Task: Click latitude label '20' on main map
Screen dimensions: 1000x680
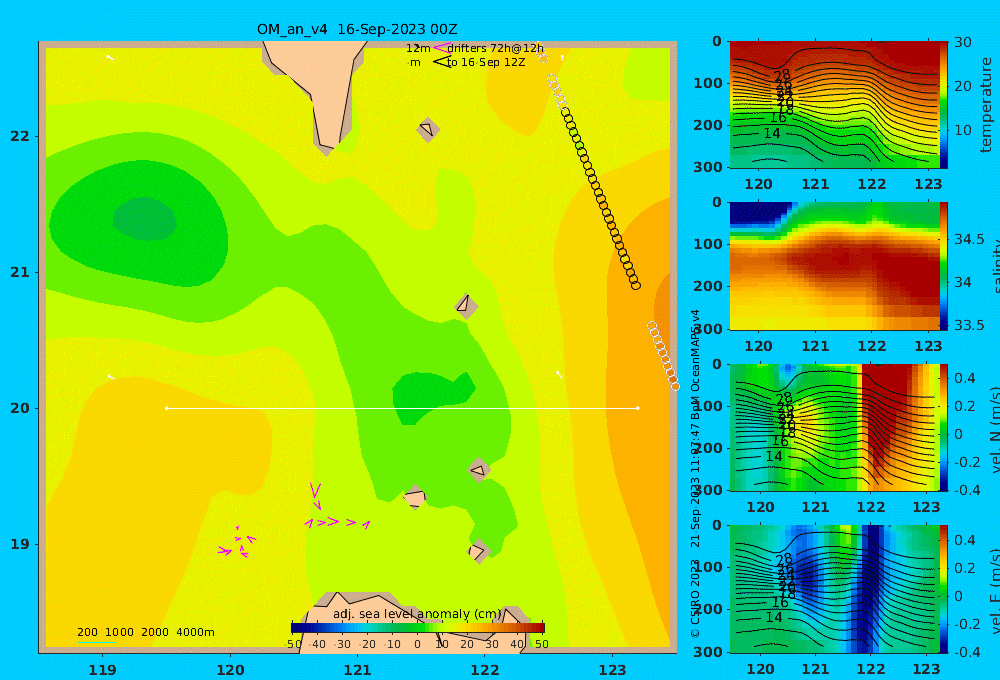Action: (20, 408)
